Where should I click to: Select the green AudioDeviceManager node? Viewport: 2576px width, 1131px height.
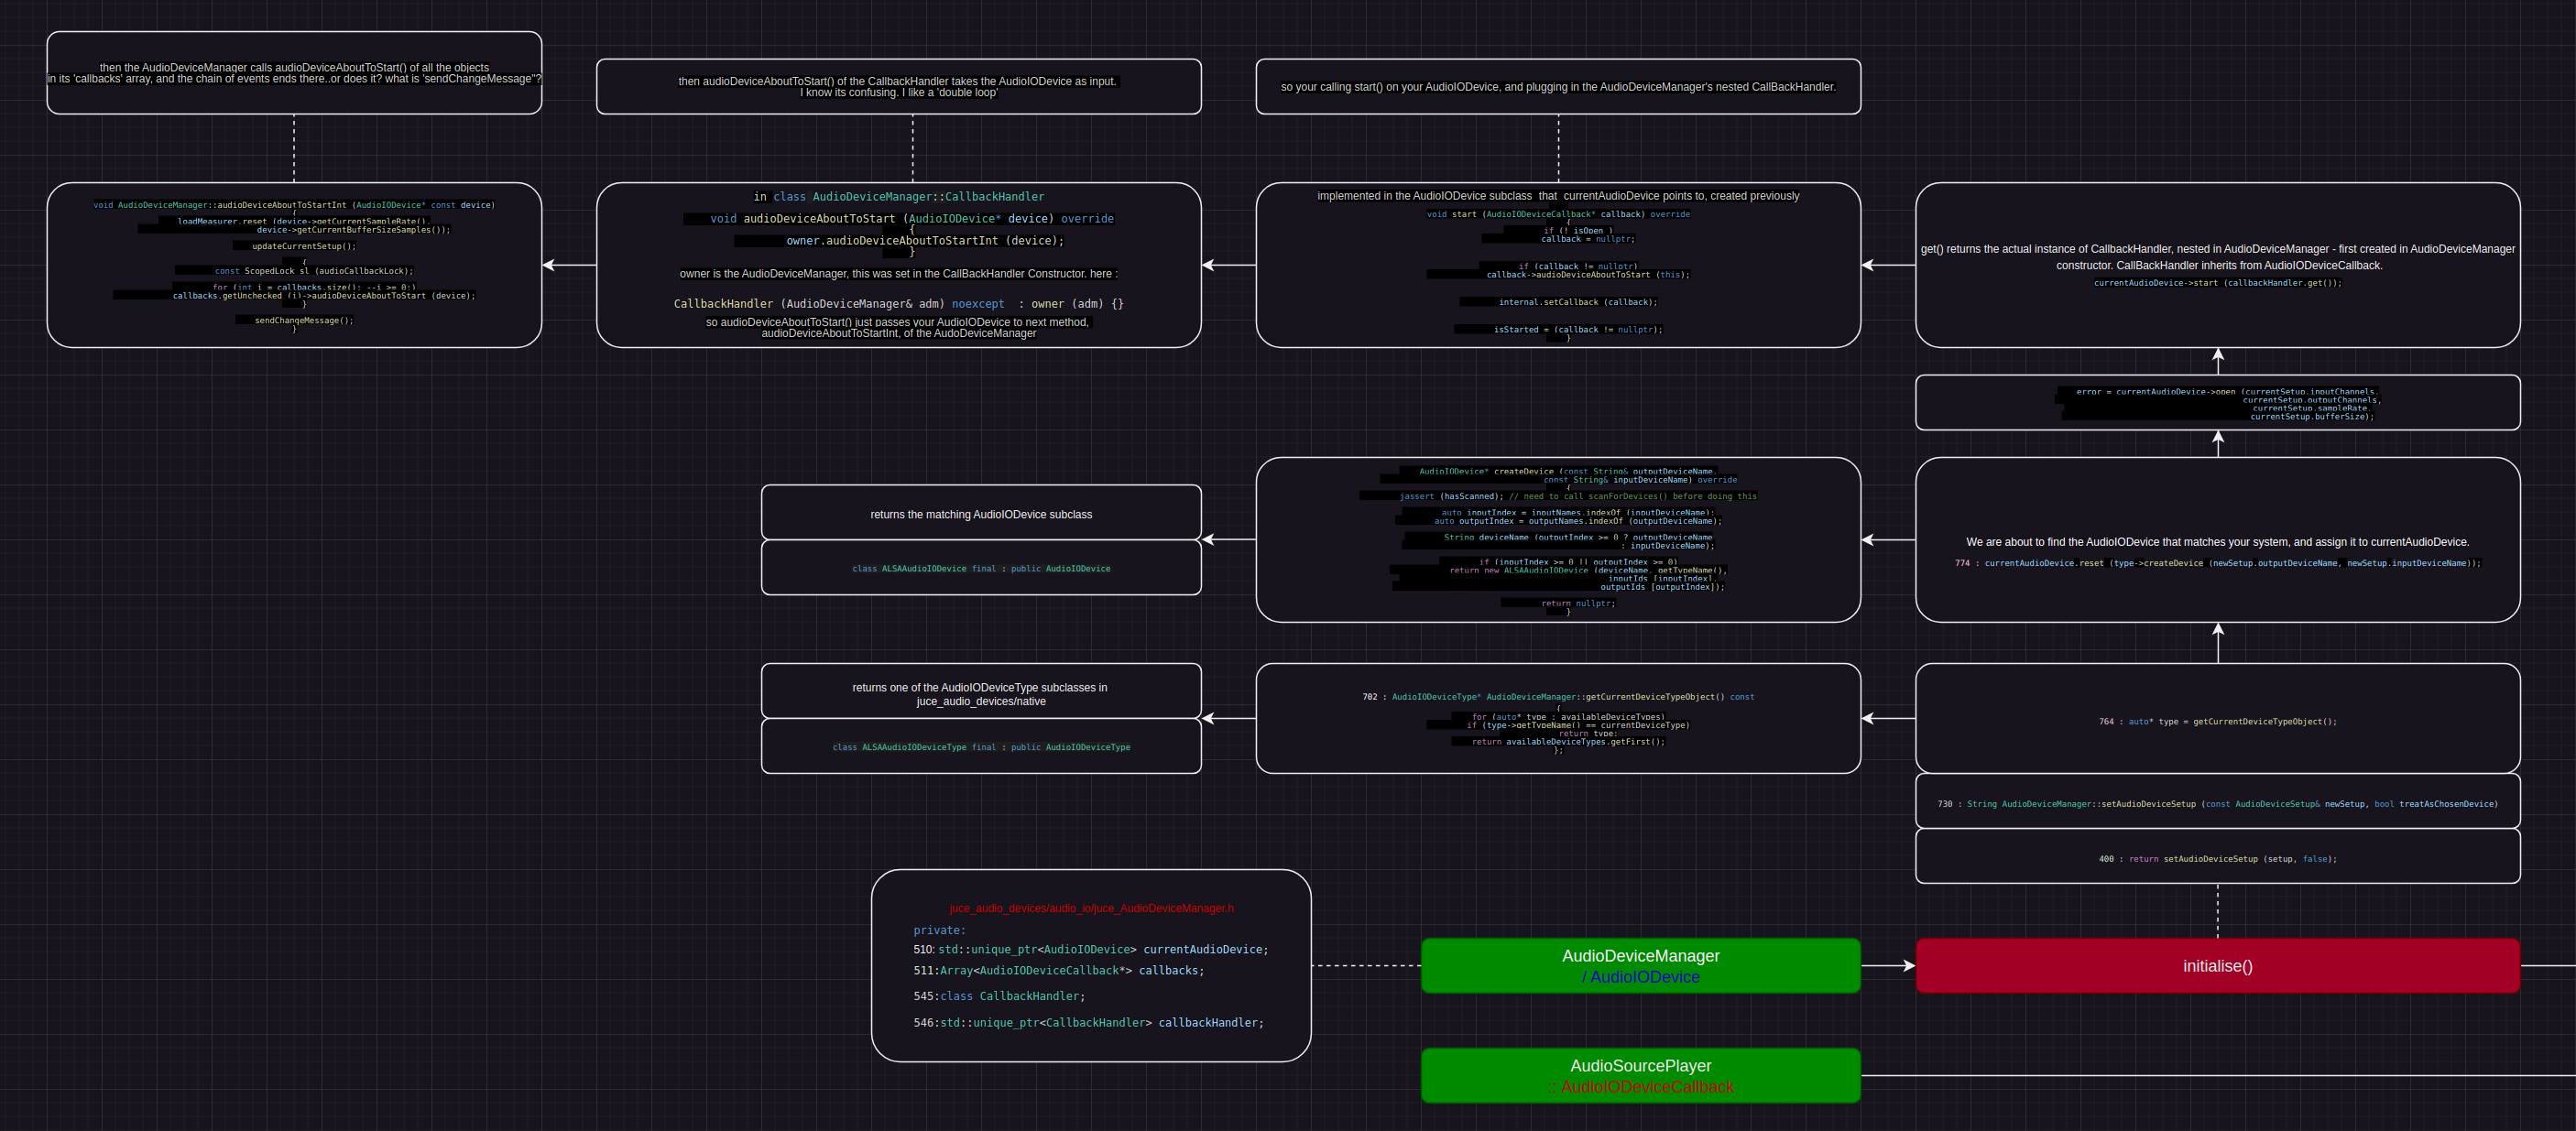pyautogui.click(x=1640, y=965)
